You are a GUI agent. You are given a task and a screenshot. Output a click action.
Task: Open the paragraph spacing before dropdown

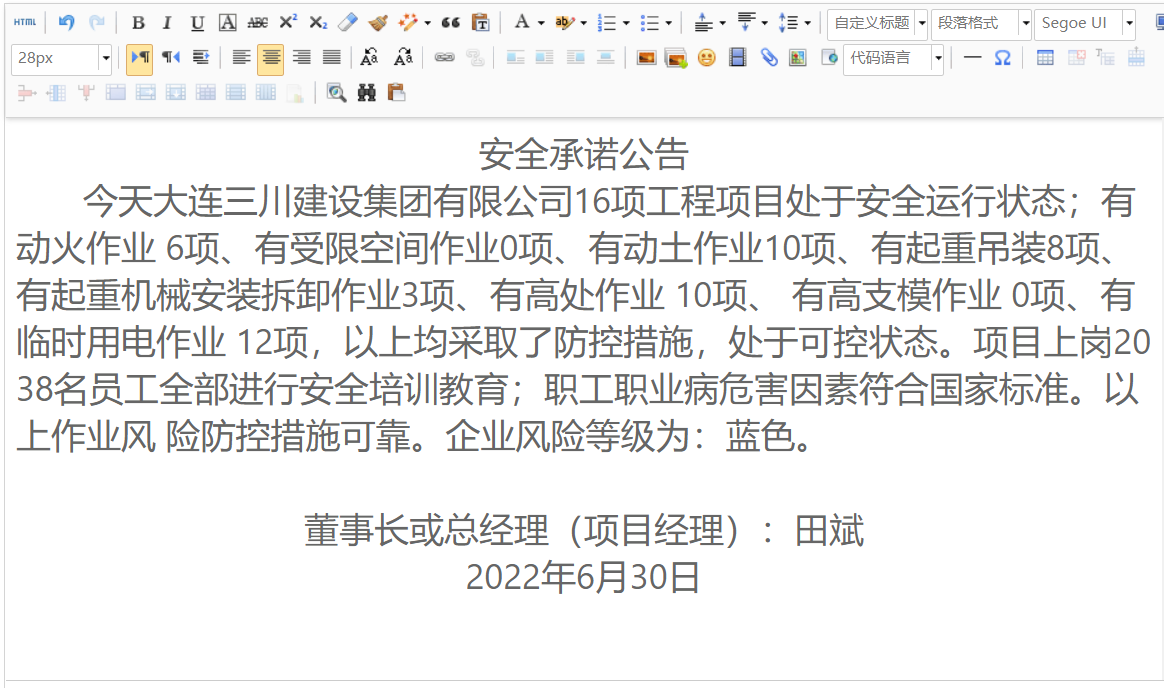point(722,23)
